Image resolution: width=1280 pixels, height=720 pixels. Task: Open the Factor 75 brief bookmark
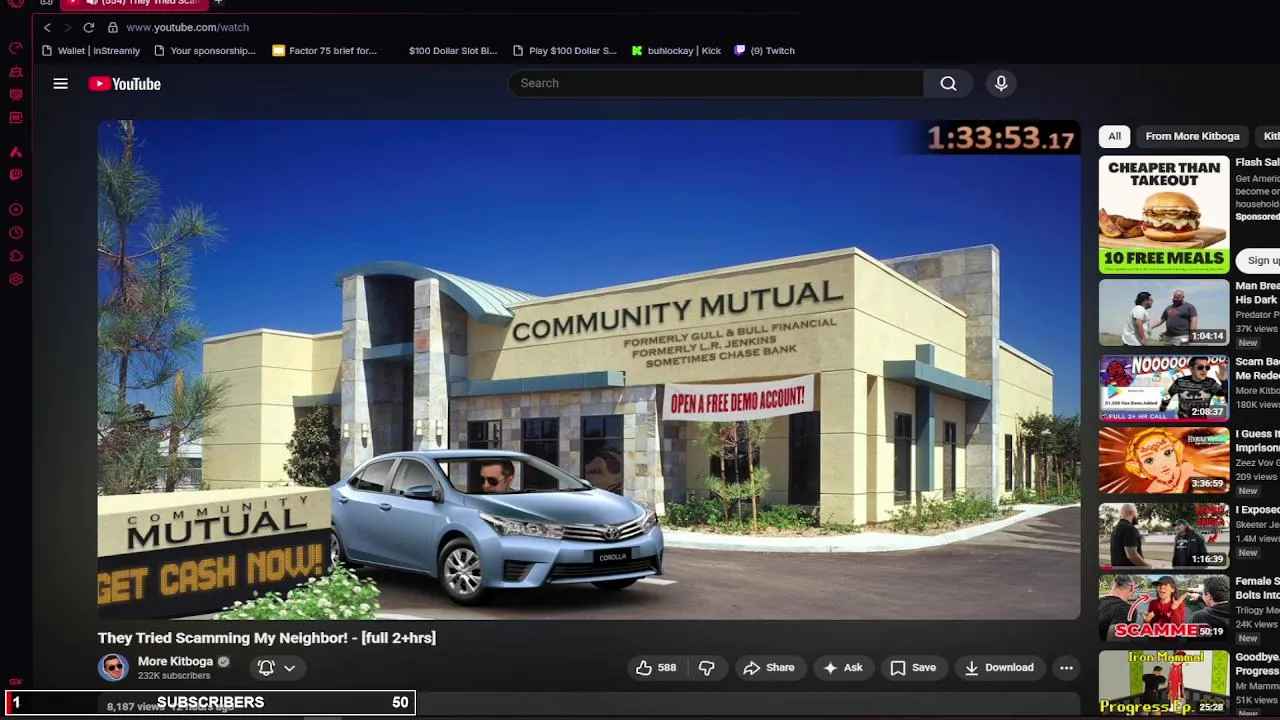[x=324, y=51]
